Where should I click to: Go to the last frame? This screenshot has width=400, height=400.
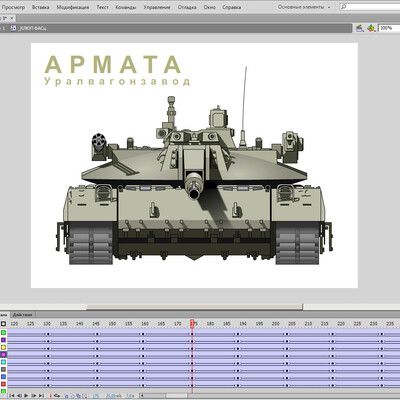point(41,396)
